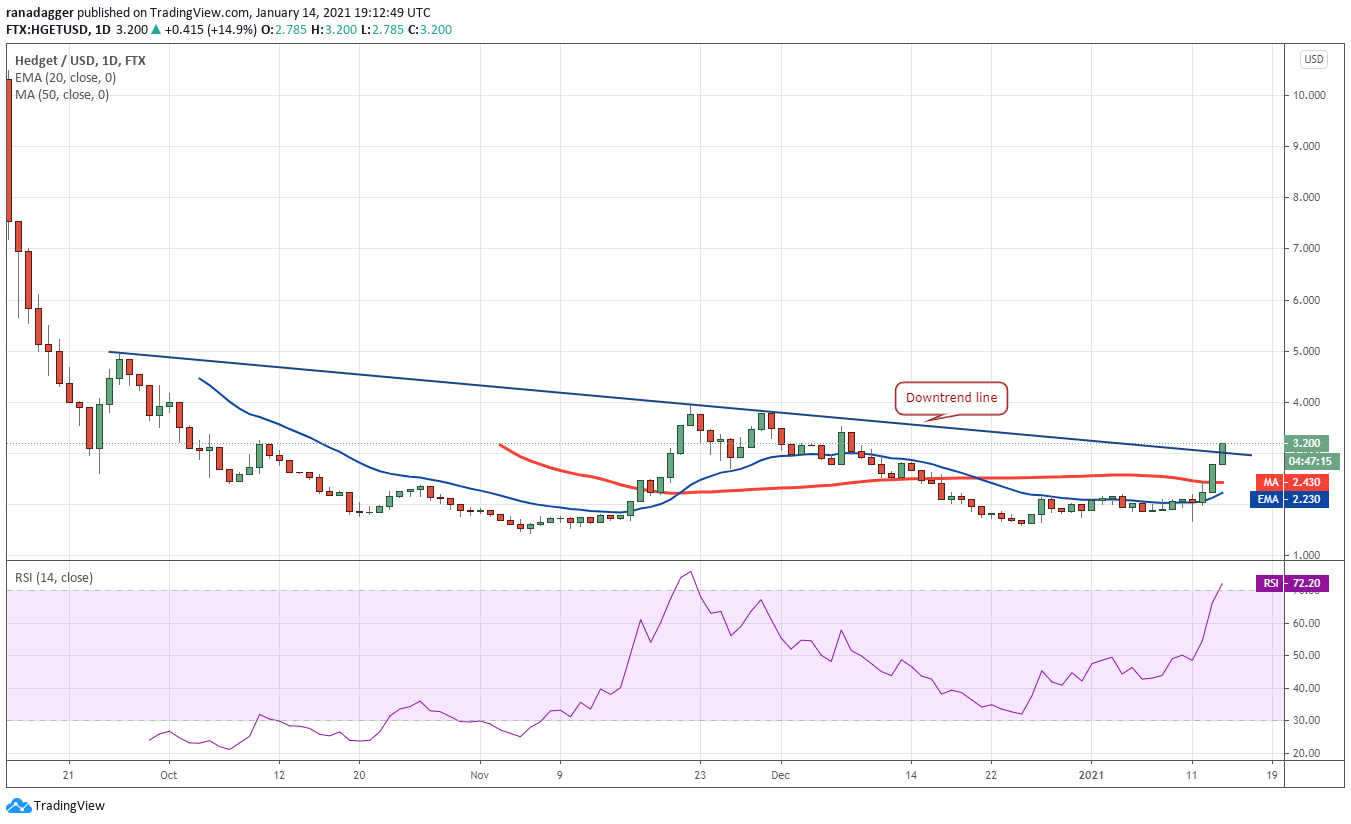
Task: Click the '10.000' price scale label
Action: 1311,95
